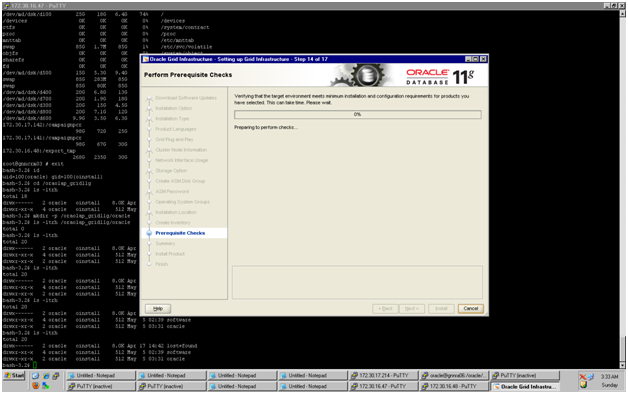Click the PuTTY window title bar icon
The width and height of the screenshot is (628, 394).
pyautogui.click(x=6, y=6)
